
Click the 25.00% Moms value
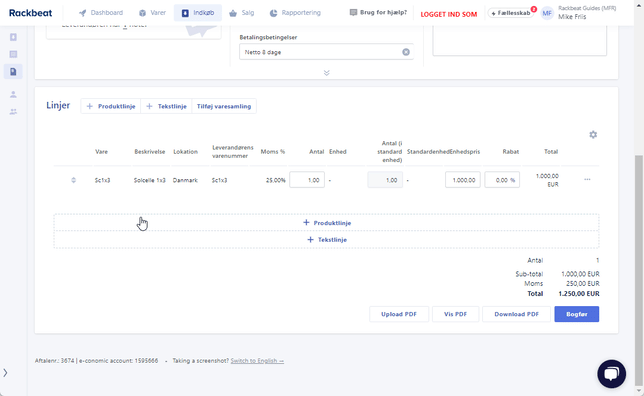275,180
